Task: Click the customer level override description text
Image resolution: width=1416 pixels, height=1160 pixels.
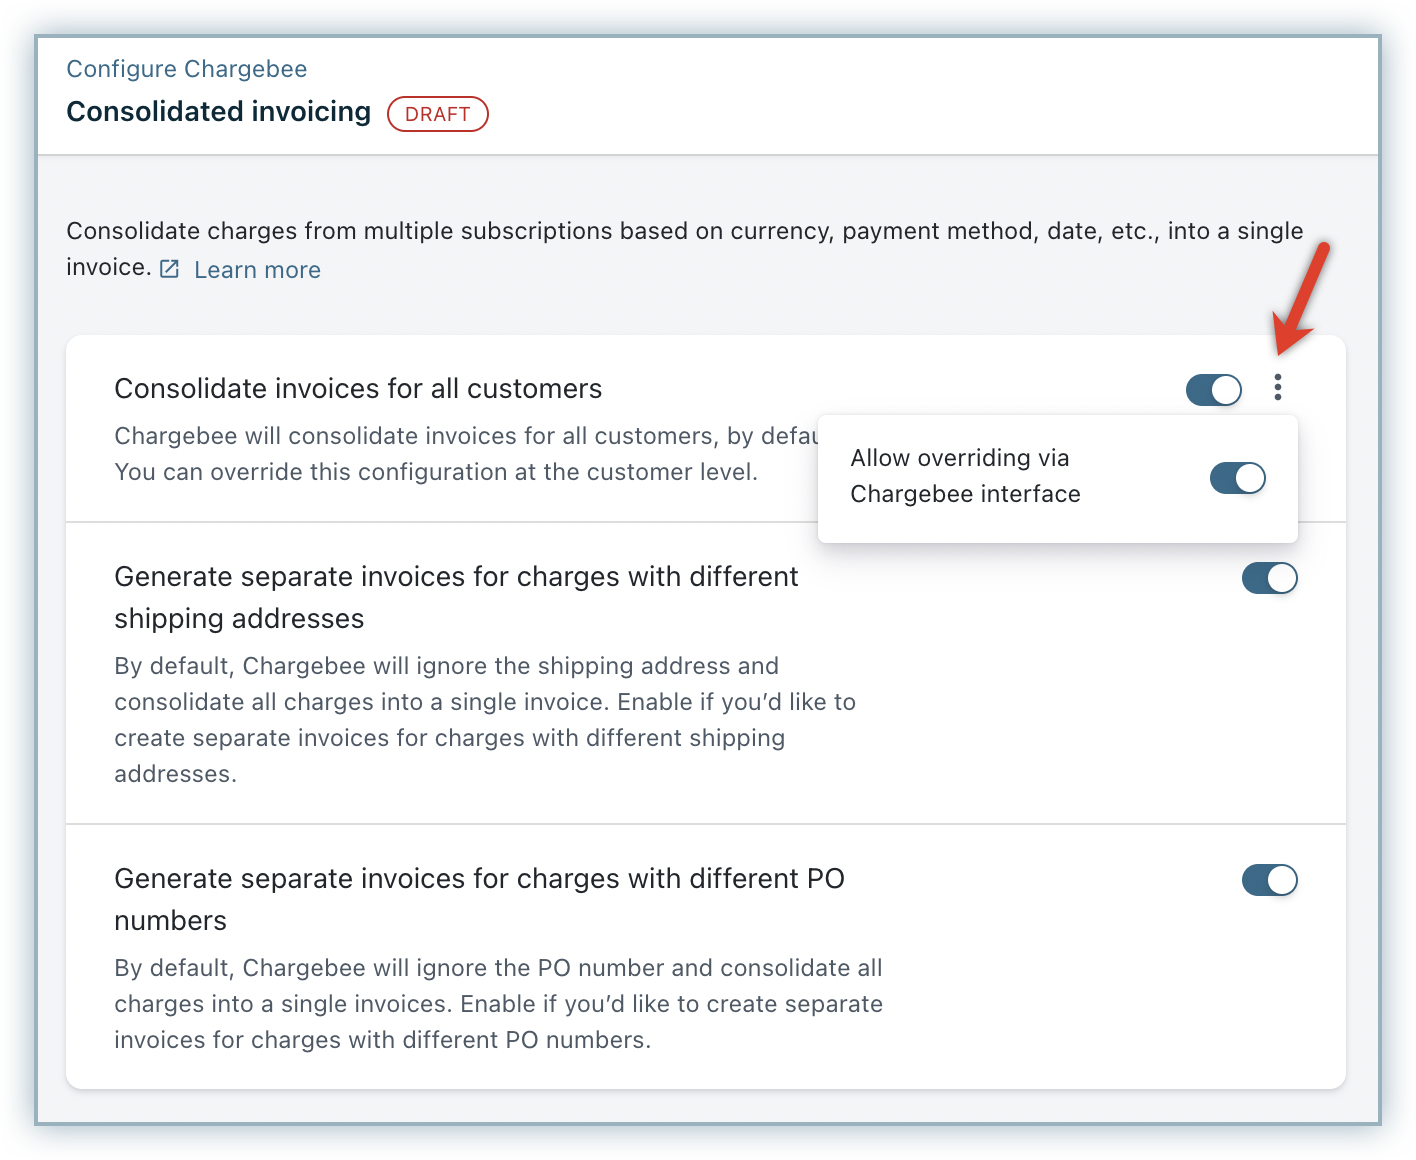Action: pyautogui.click(x=435, y=472)
